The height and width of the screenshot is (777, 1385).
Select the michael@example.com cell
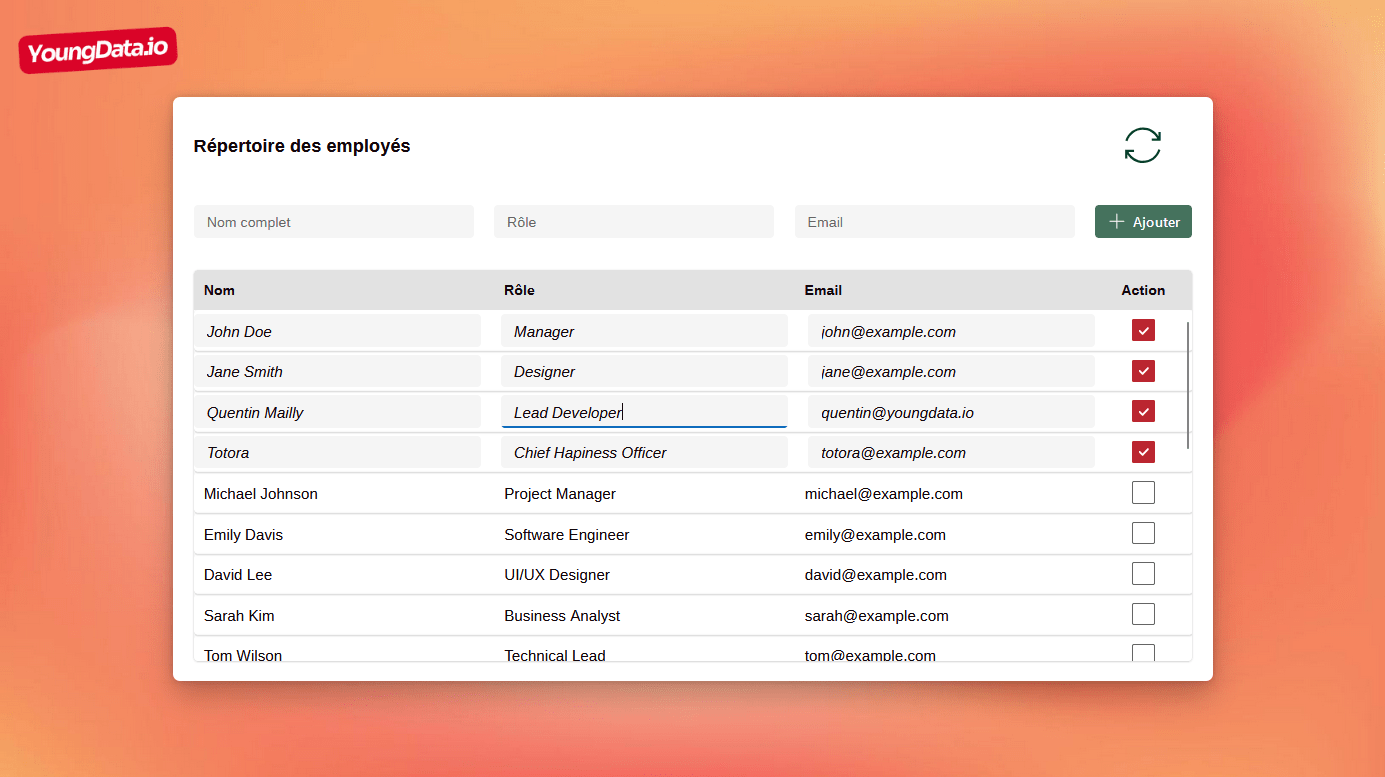point(884,493)
